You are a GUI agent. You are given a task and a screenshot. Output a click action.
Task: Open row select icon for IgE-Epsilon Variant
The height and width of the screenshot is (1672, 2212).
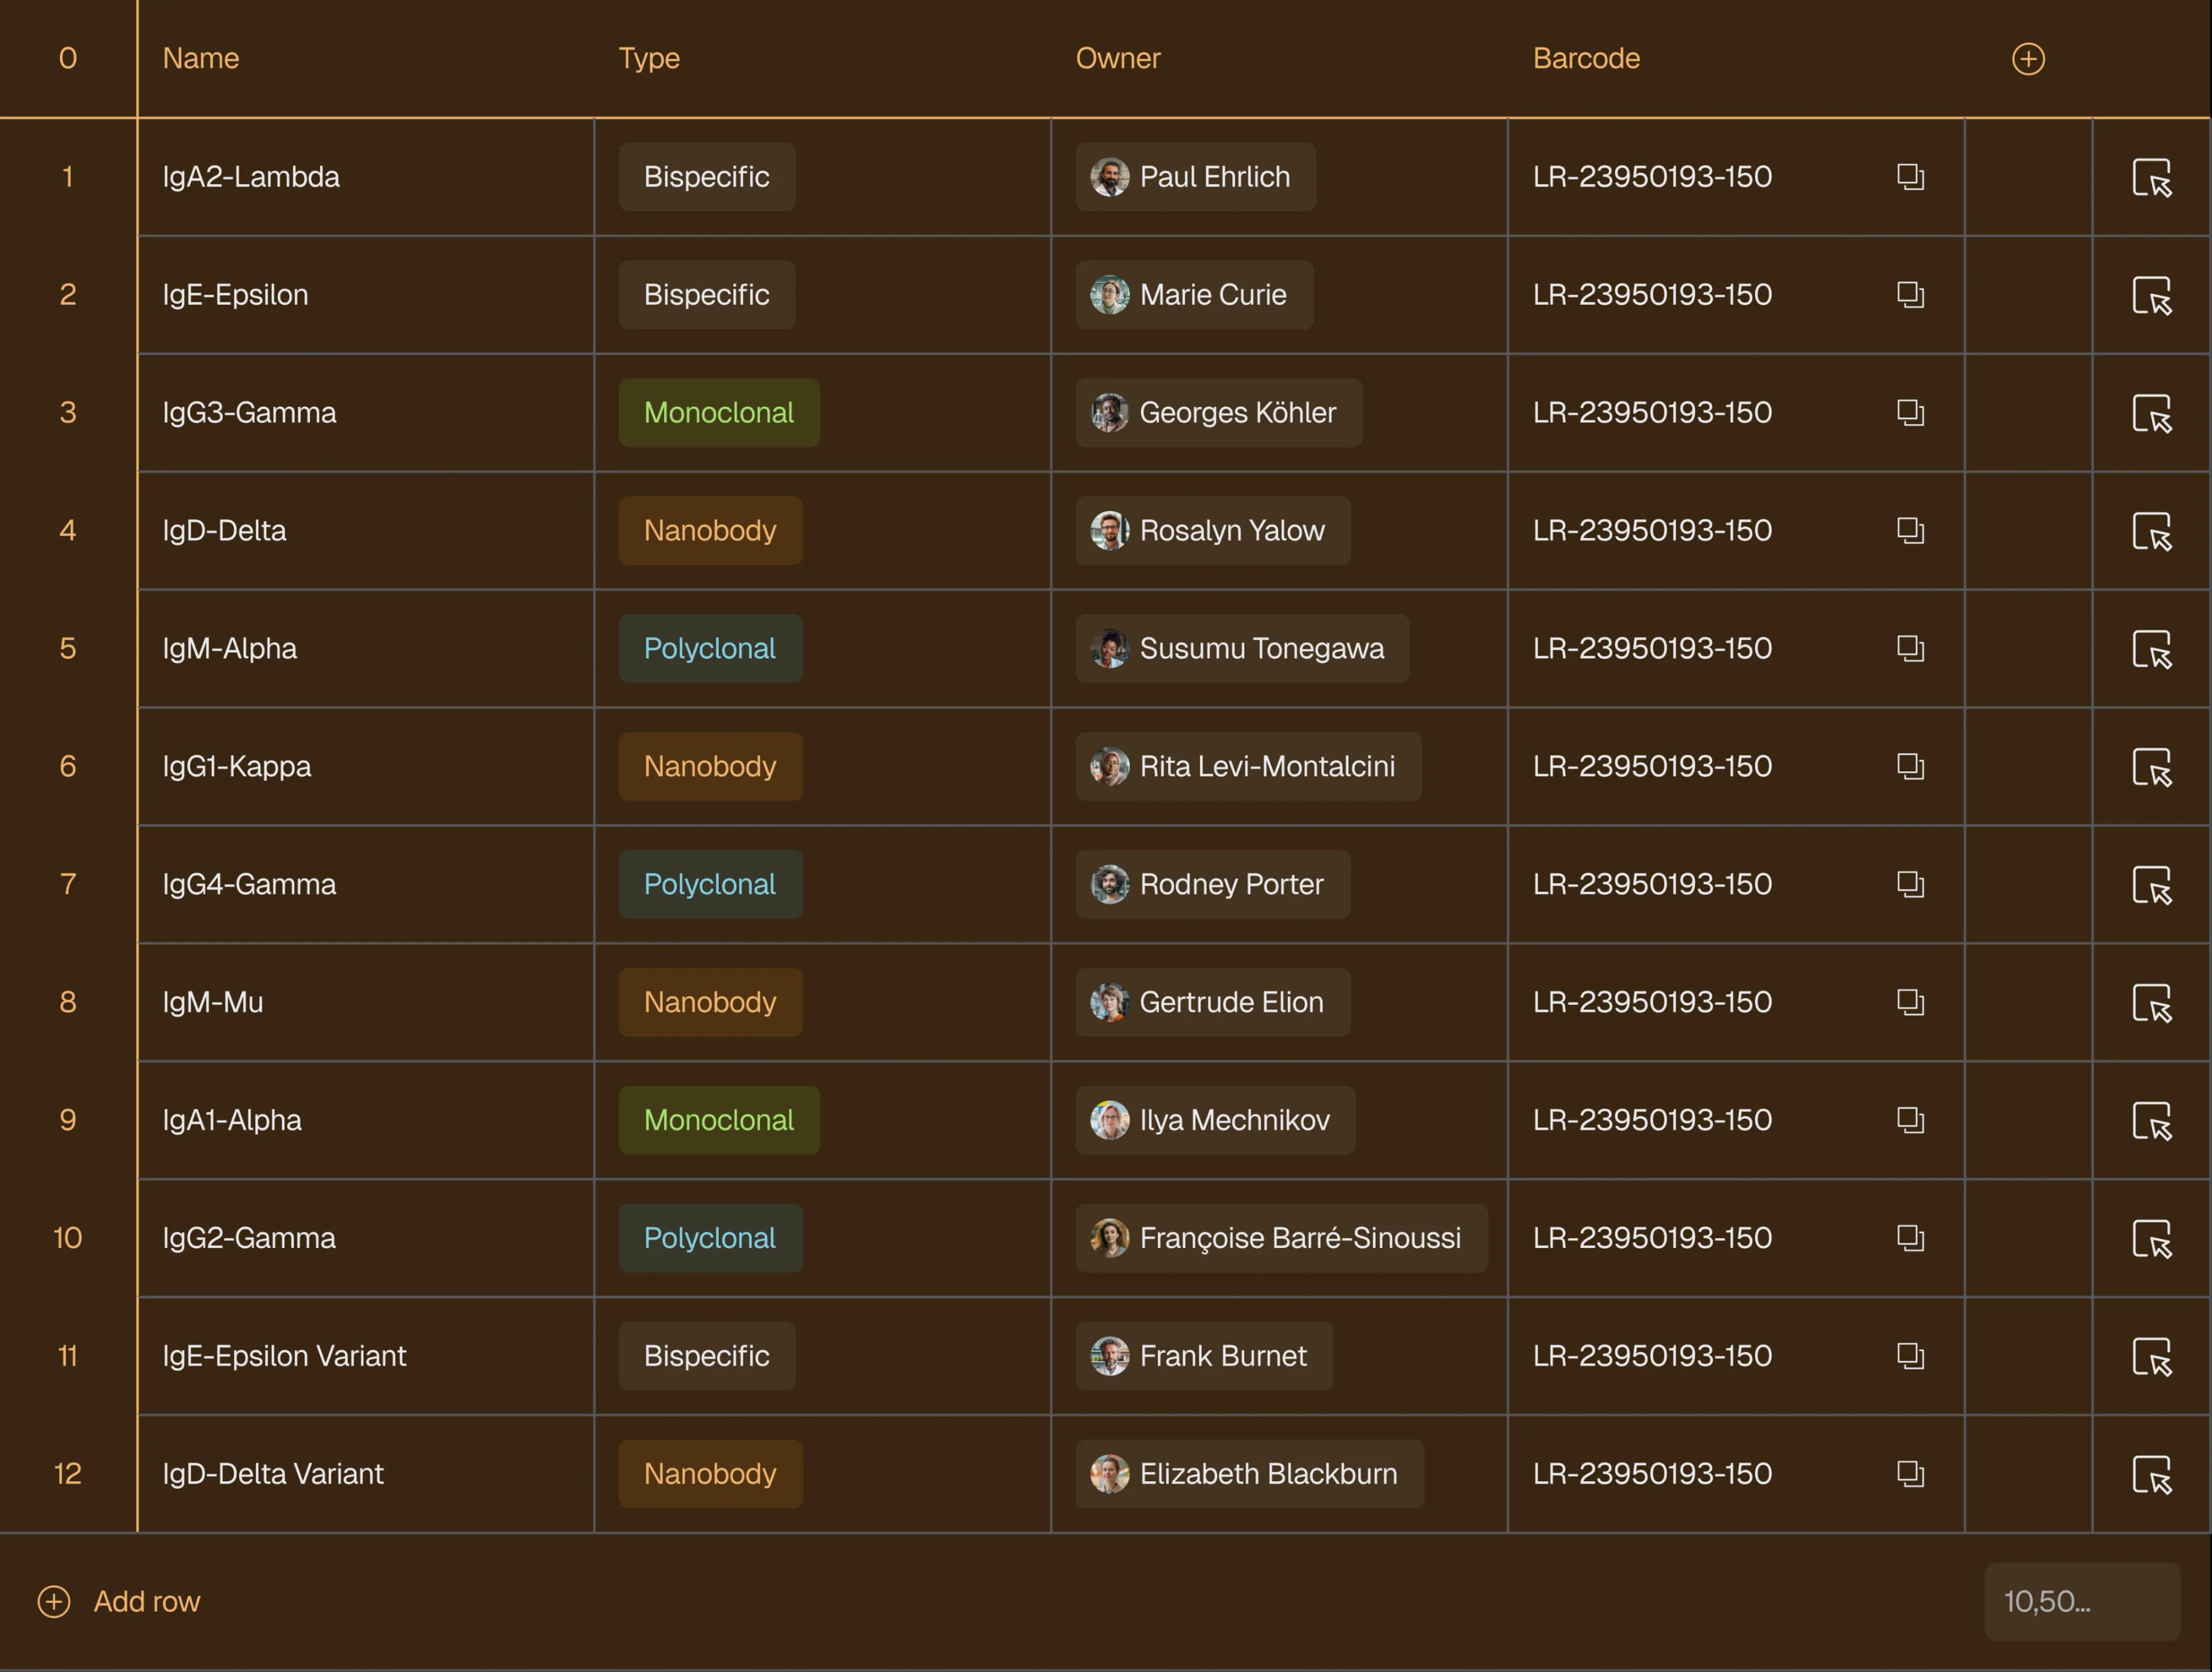(x=2152, y=1358)
